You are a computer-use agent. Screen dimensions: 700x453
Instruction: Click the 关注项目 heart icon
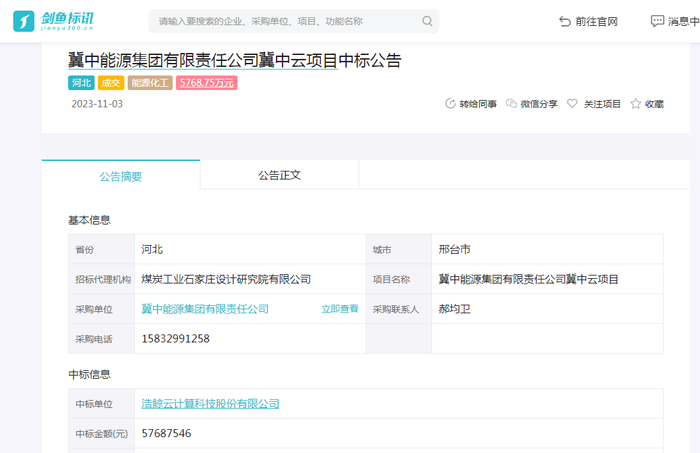click(572, 104)
